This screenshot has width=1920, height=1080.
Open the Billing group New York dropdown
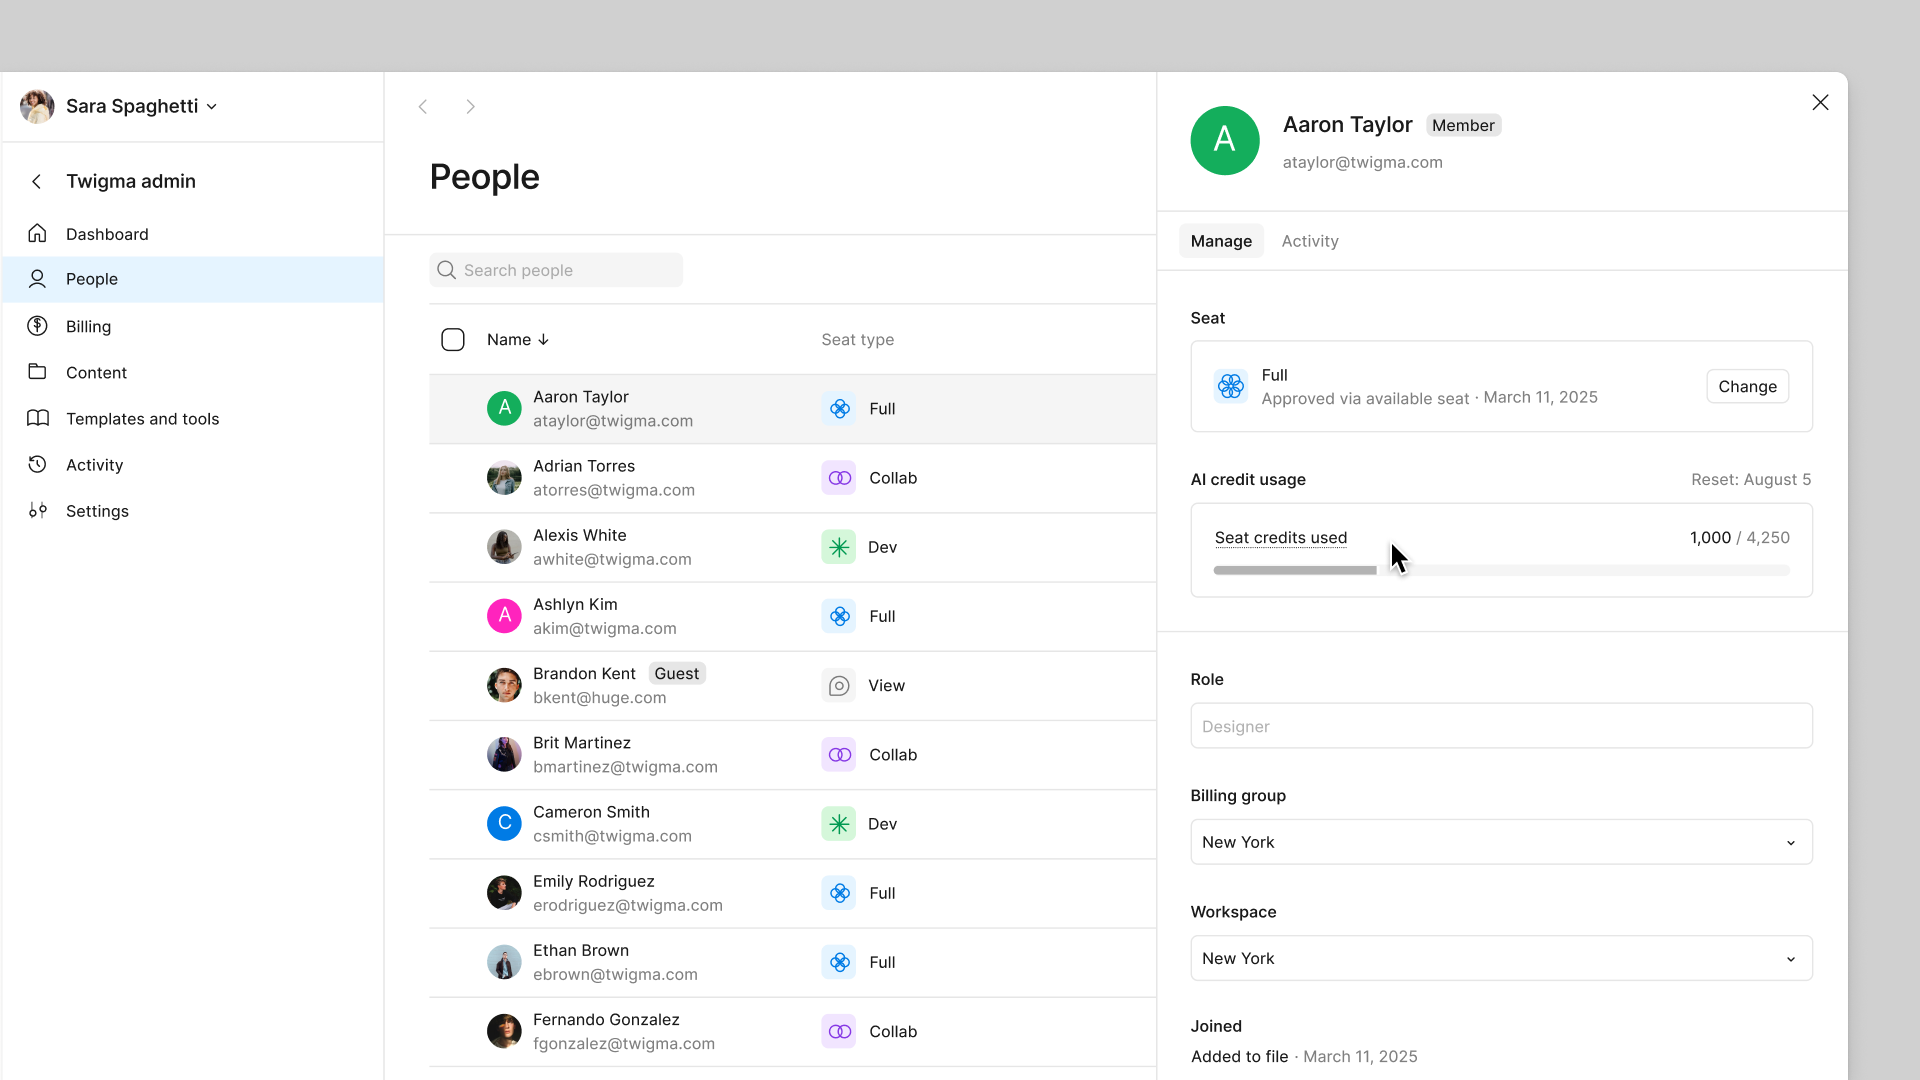[1501, 841]
